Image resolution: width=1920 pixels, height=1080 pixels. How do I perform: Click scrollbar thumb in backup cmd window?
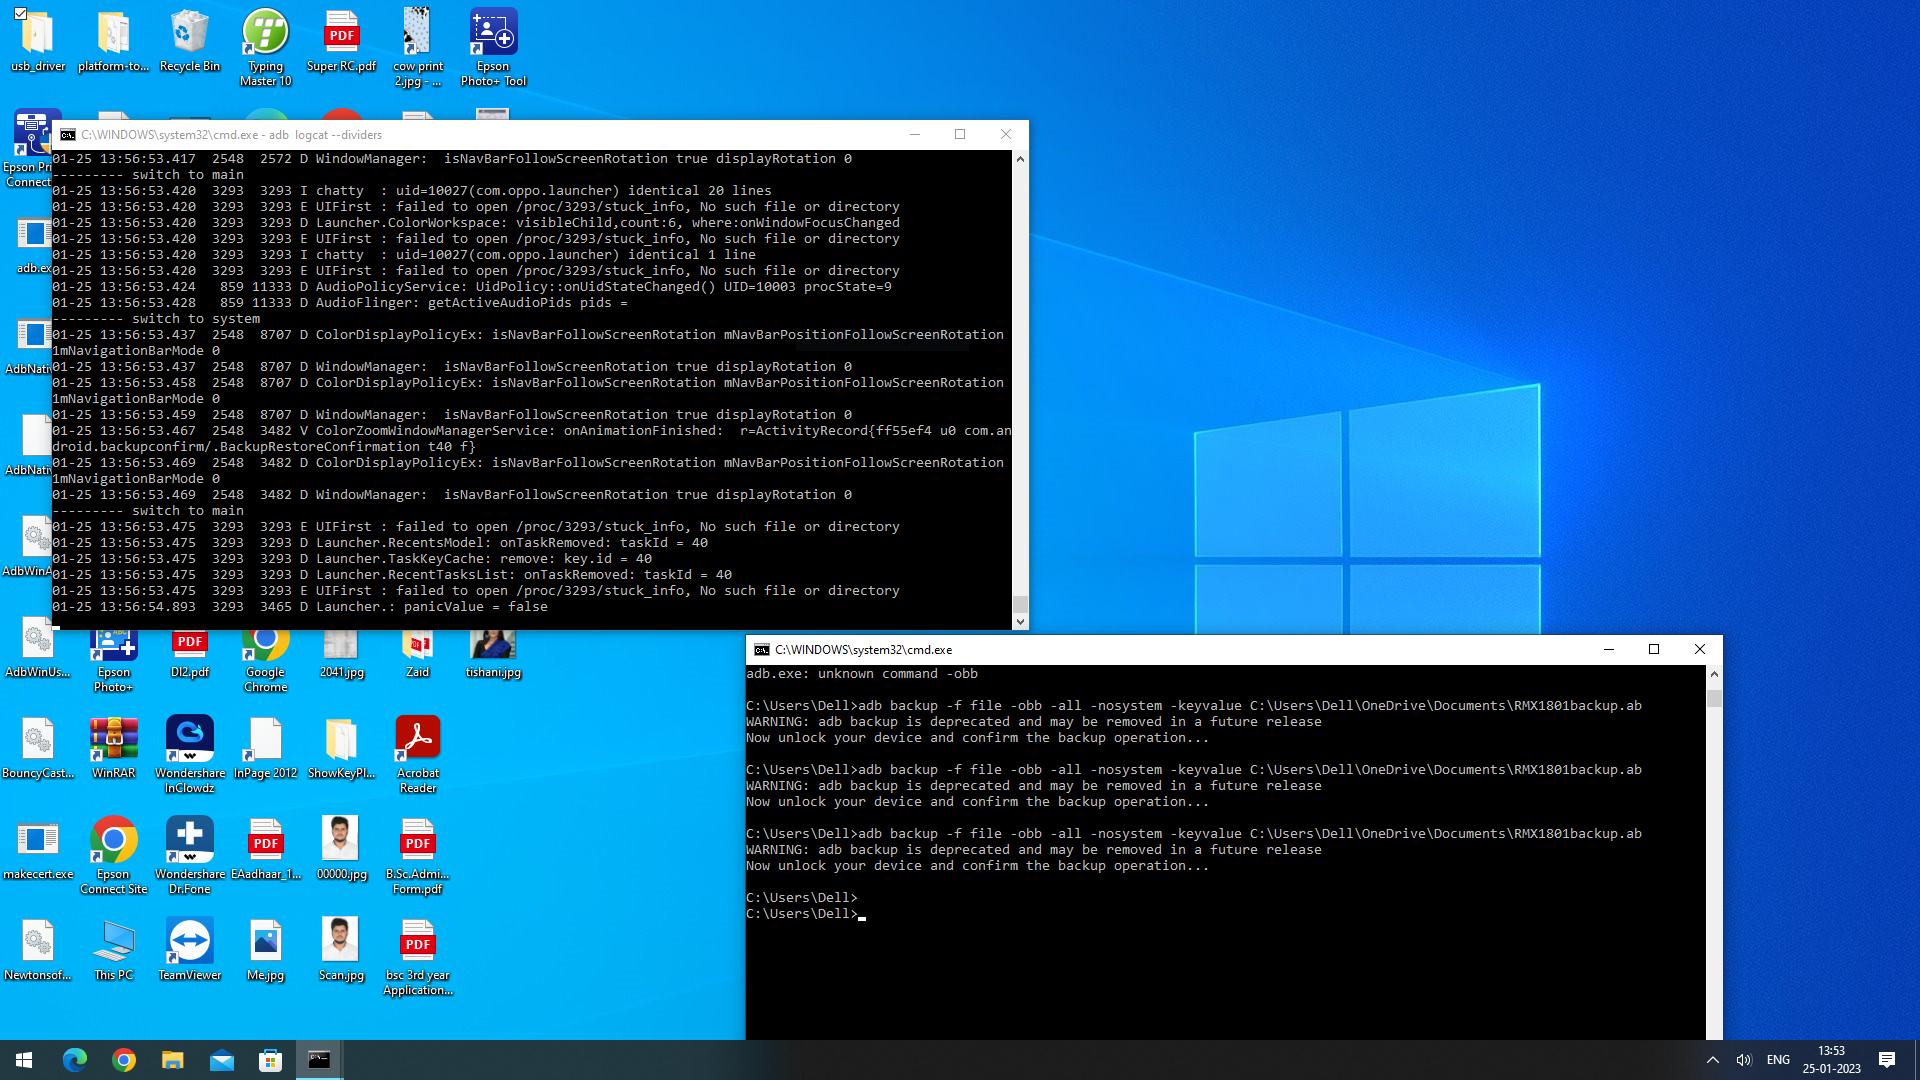coord(1714,697)
